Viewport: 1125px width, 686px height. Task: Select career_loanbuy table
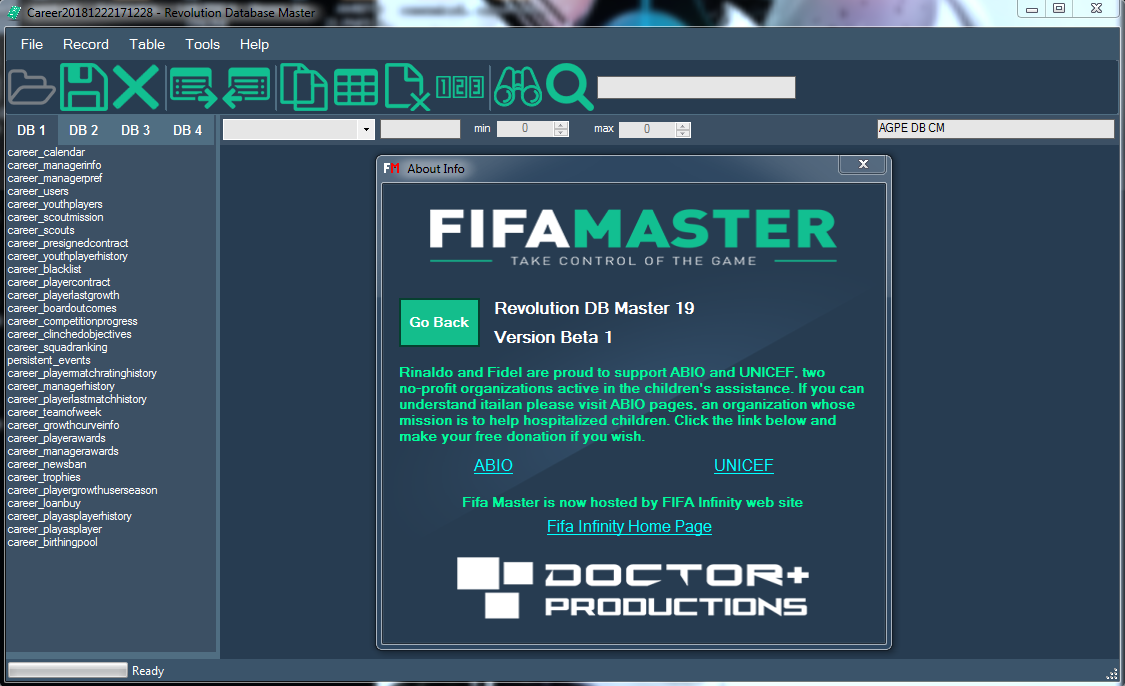pos(44,503)
